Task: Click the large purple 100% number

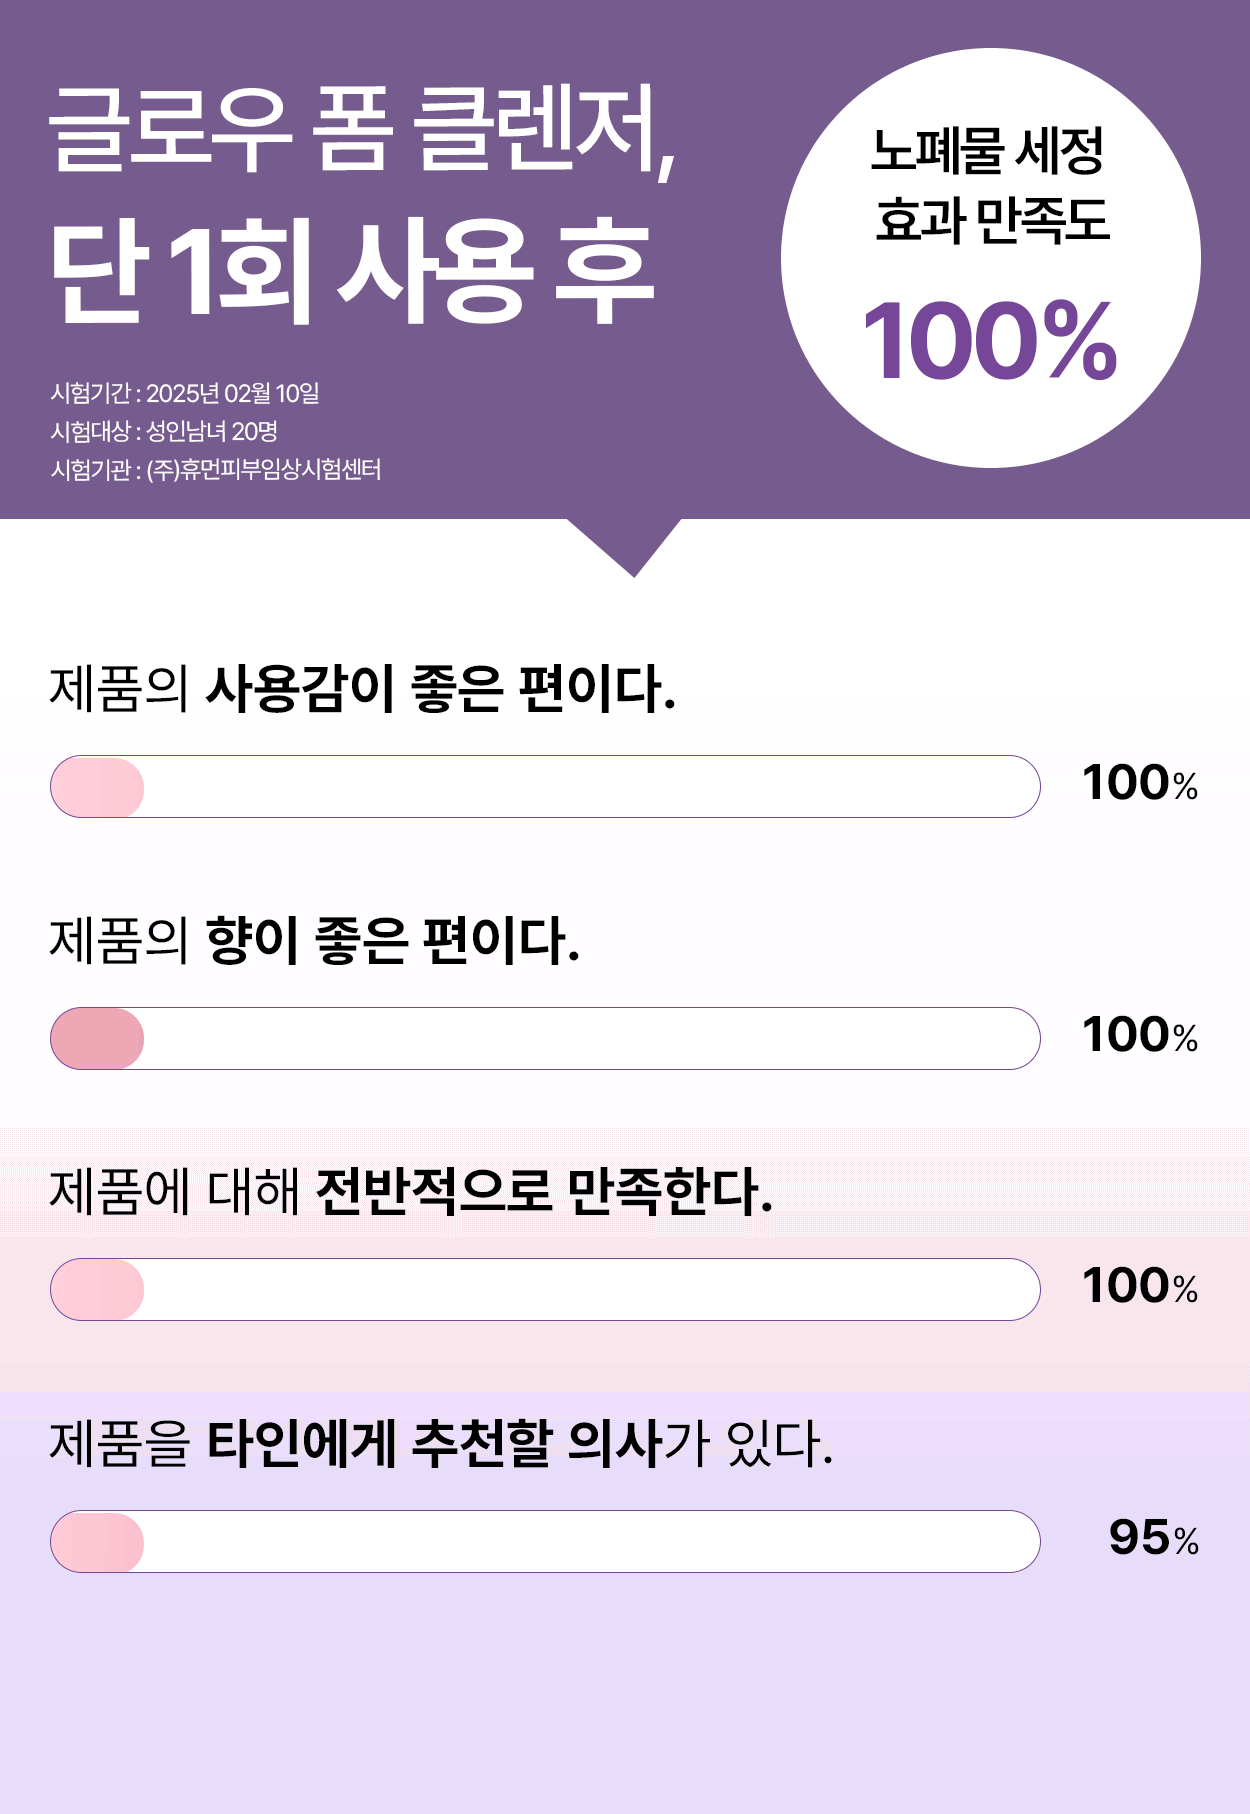Action: tap(990, 342)
